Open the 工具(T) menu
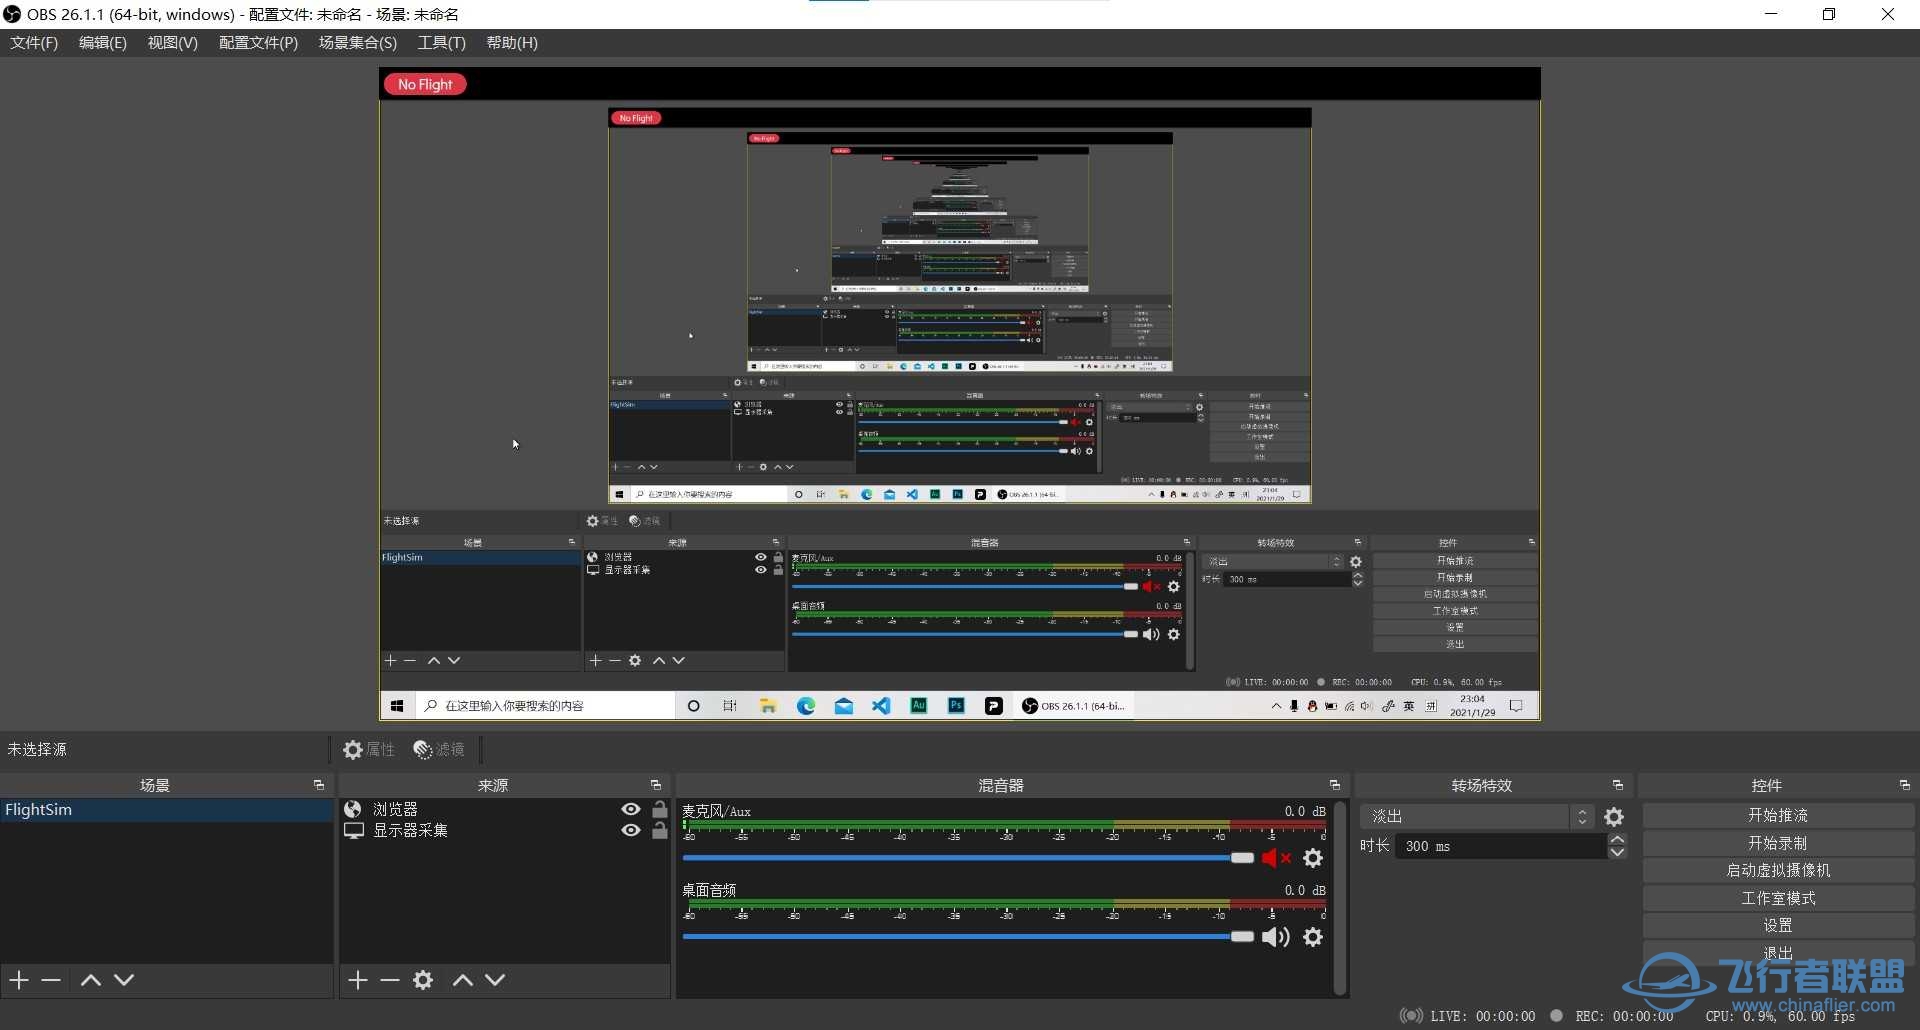Viewport: 1920px width, 1030px height. tap(441, 43)
